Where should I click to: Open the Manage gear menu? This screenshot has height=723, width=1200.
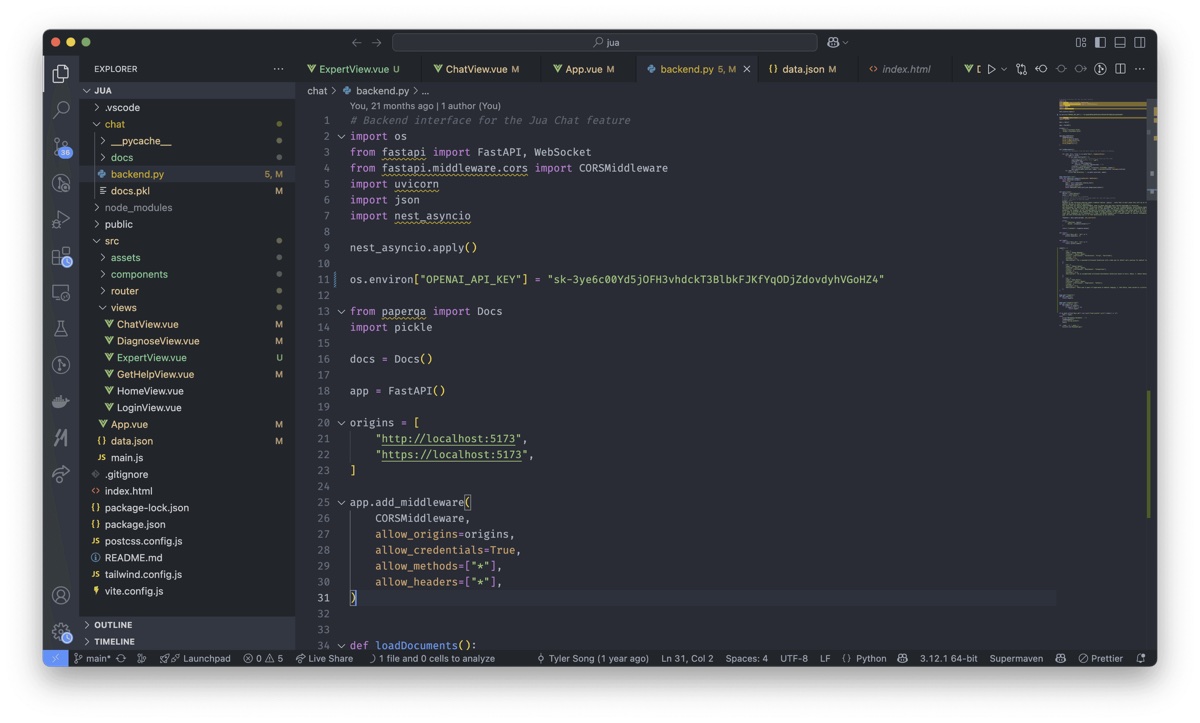(61, 632)
